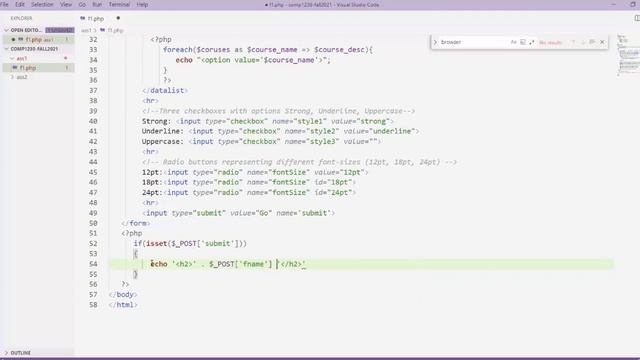
Task: Click the 'No results' text in find widget
Action: pos(550,42)
